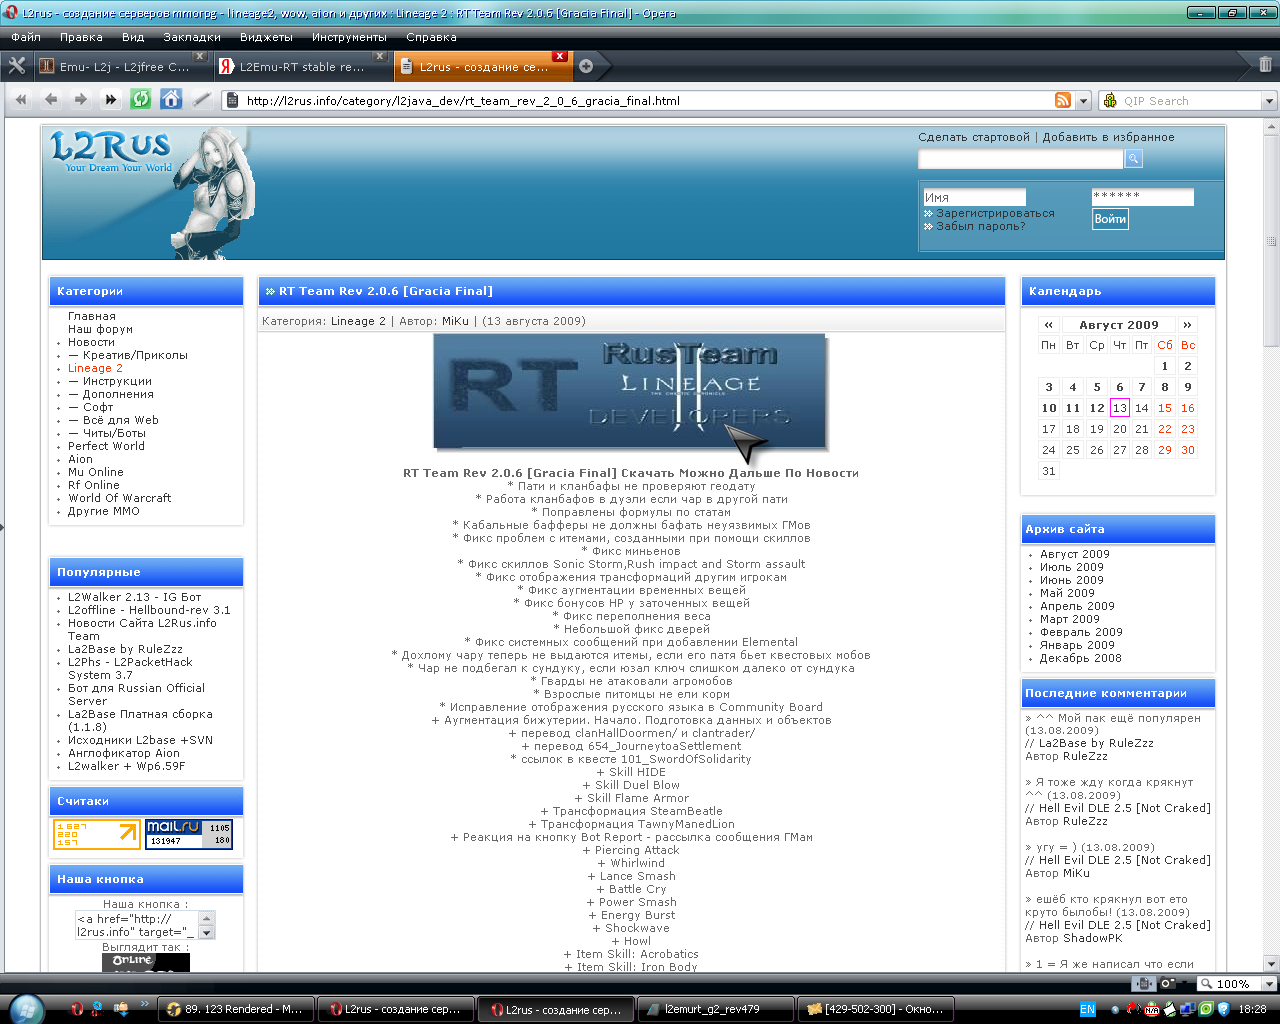Click the Зарегистрироваться link
The width and height of the screenshot is (1280, 1024).
(995, 213)
